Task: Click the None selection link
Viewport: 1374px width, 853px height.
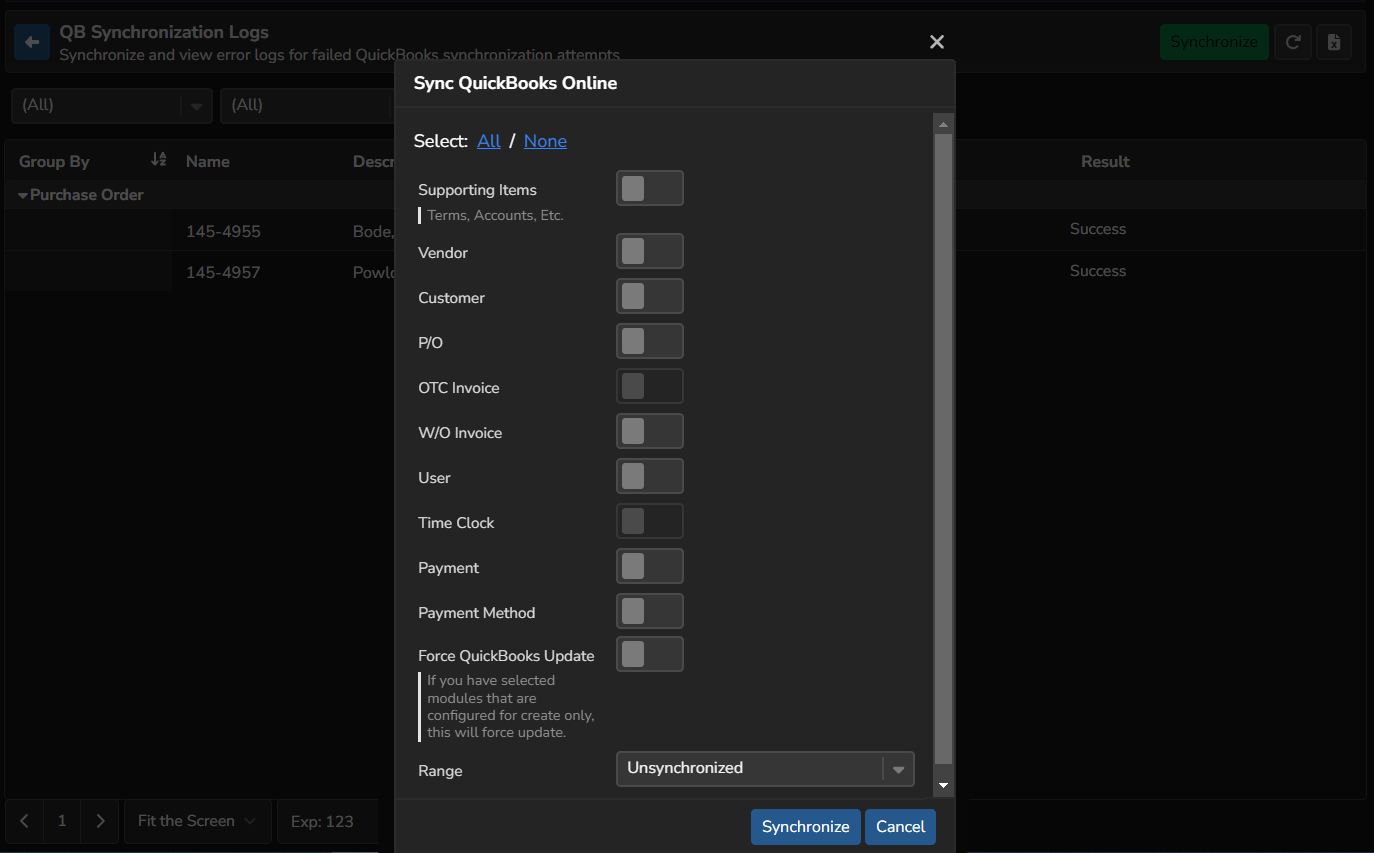Action: pyautogui.click(x=545, y=141)
